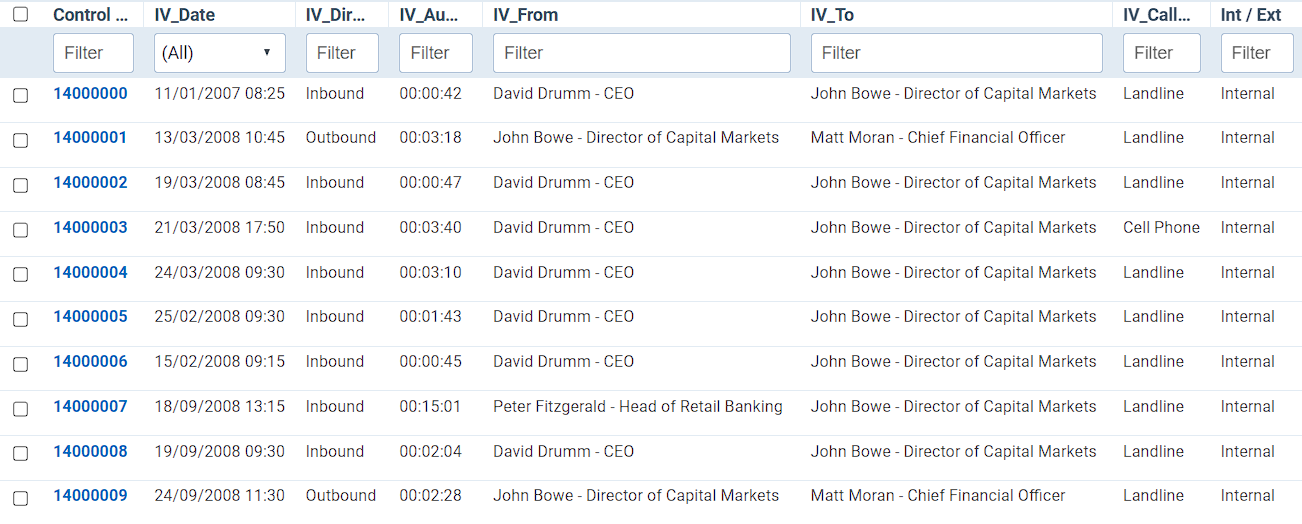Click the IV_Call type filter field

pos(1161,53)
